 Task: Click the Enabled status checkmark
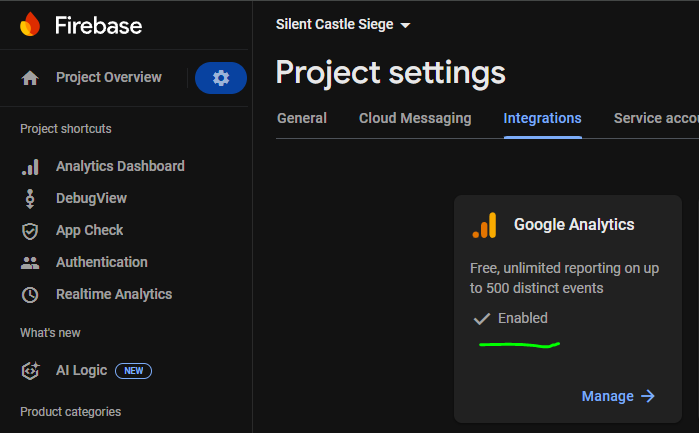coord(481,319)
